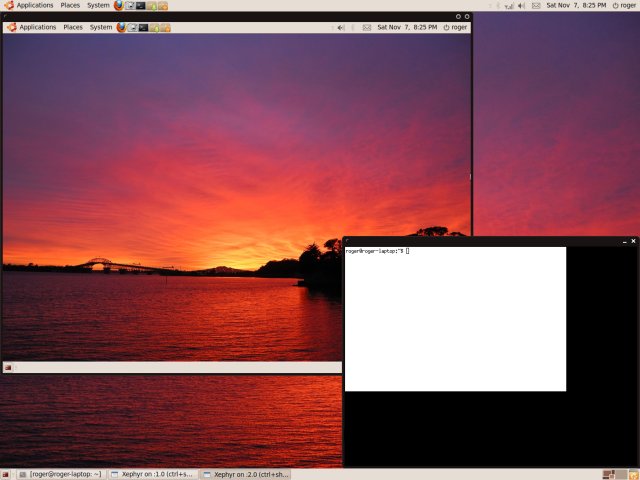Expand the roger user menu in the nested panel
Image resolution: width=640 pixels, height=480 pixels.
(x=455, y=27)
